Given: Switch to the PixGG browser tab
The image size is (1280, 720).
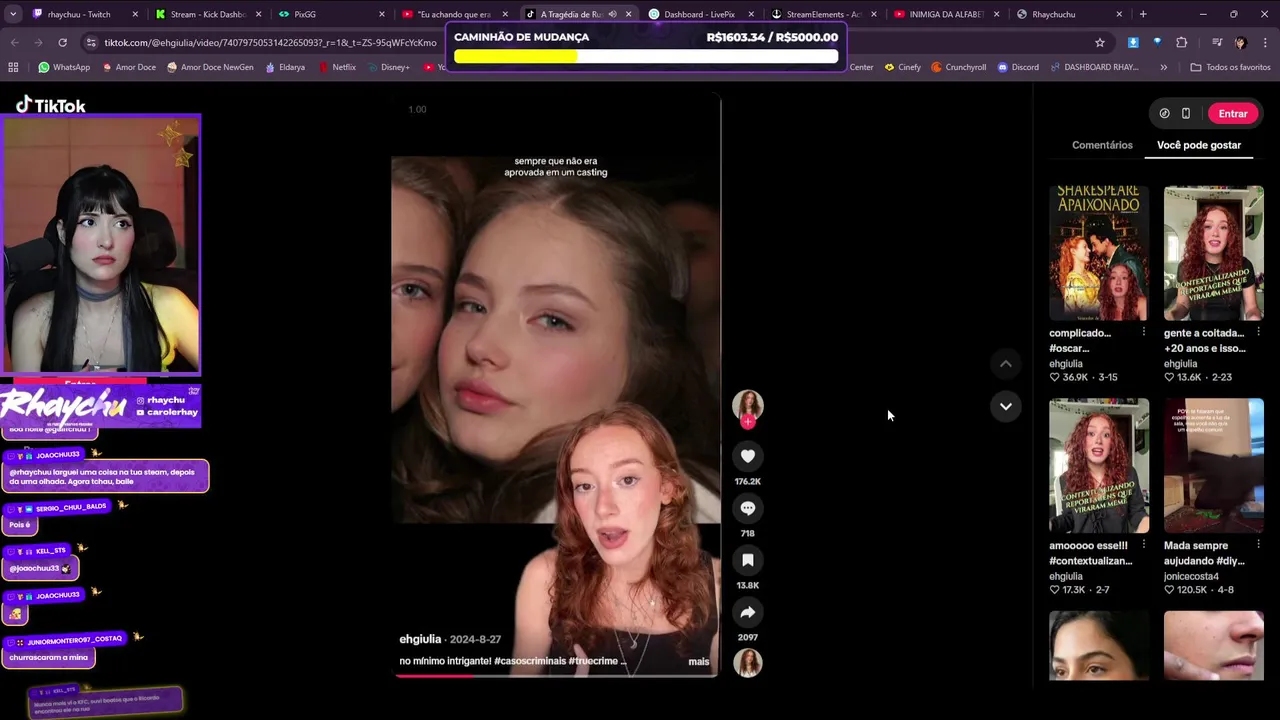Looking at the screenshot, I should tap(330, 14).
